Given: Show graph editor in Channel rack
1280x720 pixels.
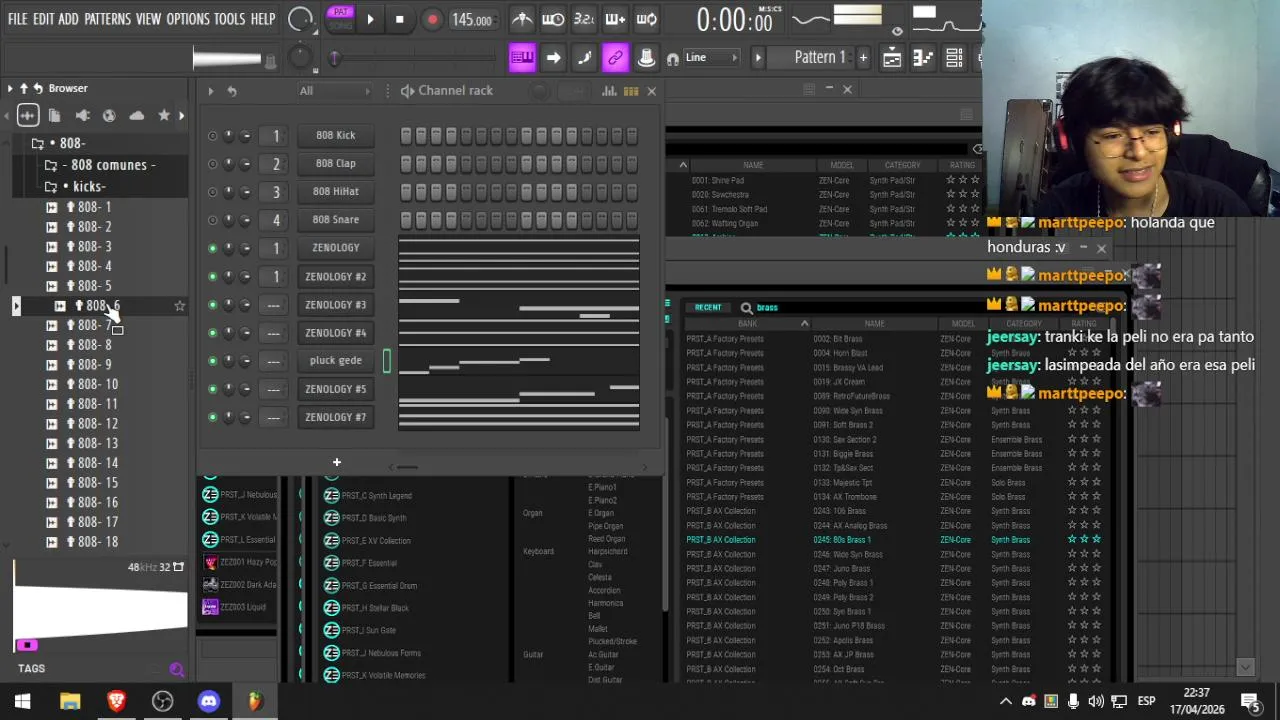Looking at the screenshot, I should point(609,91).
